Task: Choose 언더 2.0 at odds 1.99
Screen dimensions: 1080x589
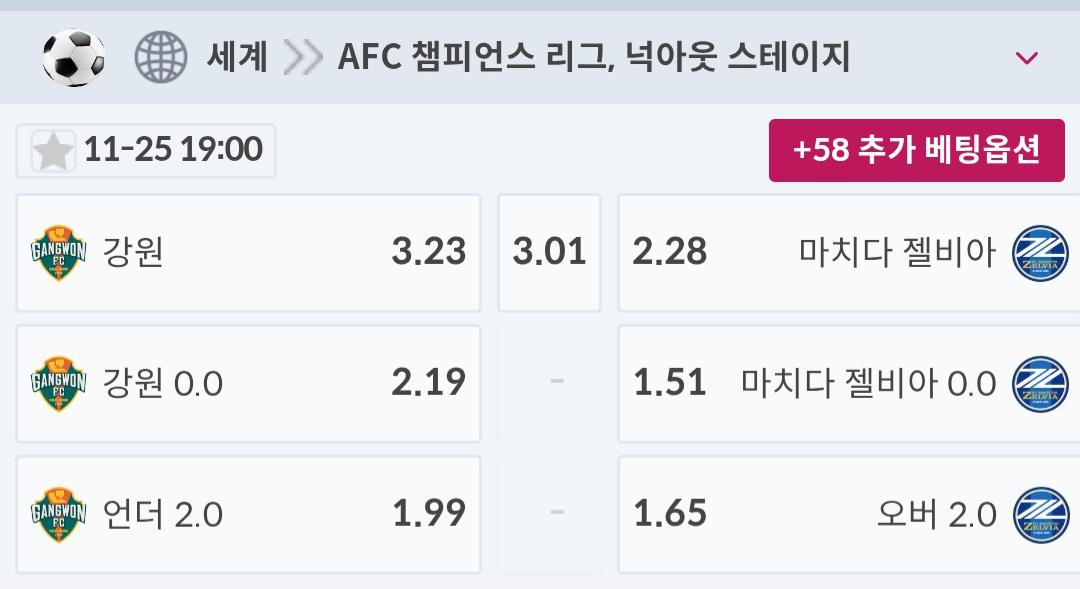Action: (x=248, y=514)
